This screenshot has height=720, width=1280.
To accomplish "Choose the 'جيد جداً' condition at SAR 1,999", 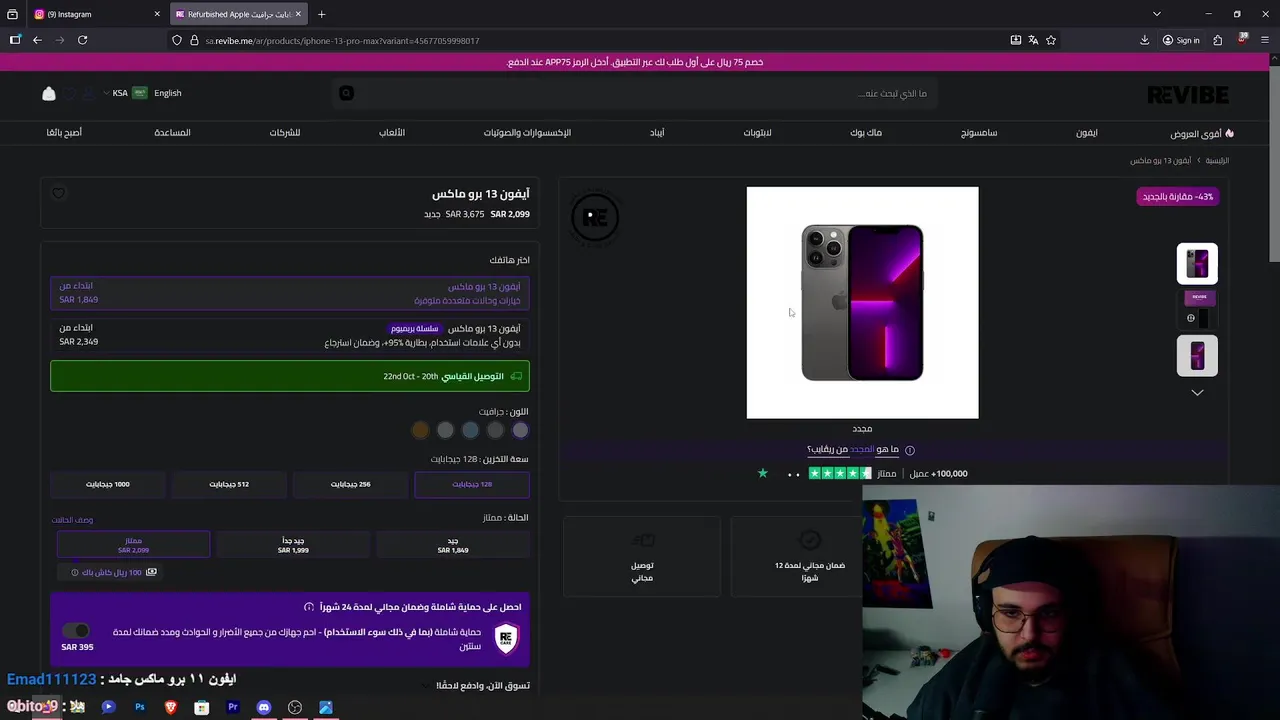I will tap(293, 545).
